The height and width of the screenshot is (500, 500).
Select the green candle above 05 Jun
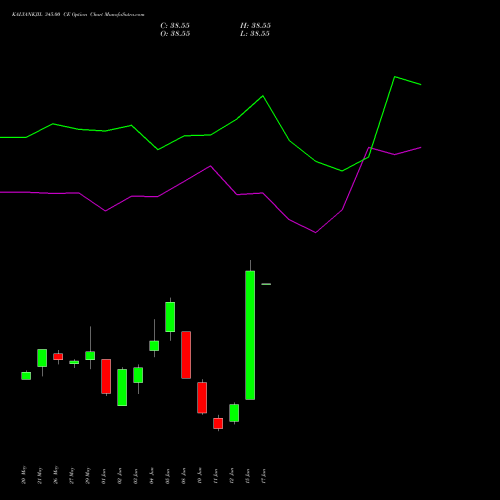[x=170, y=317]
